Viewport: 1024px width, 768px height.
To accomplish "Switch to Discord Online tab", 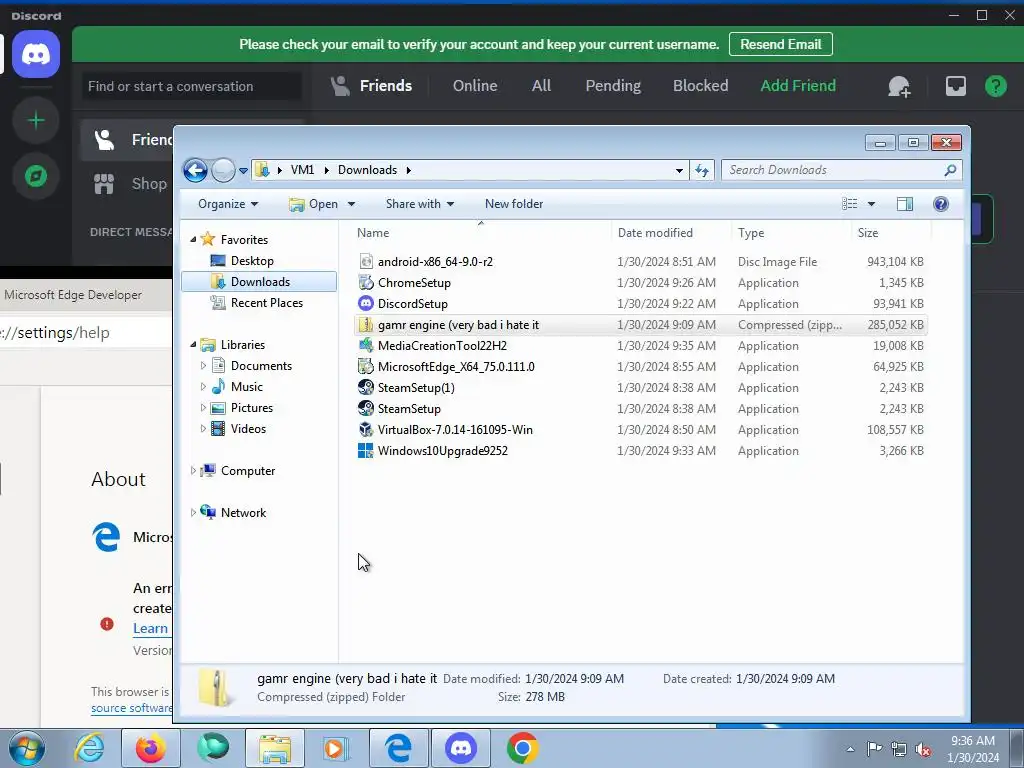I will tap(475, 86).
